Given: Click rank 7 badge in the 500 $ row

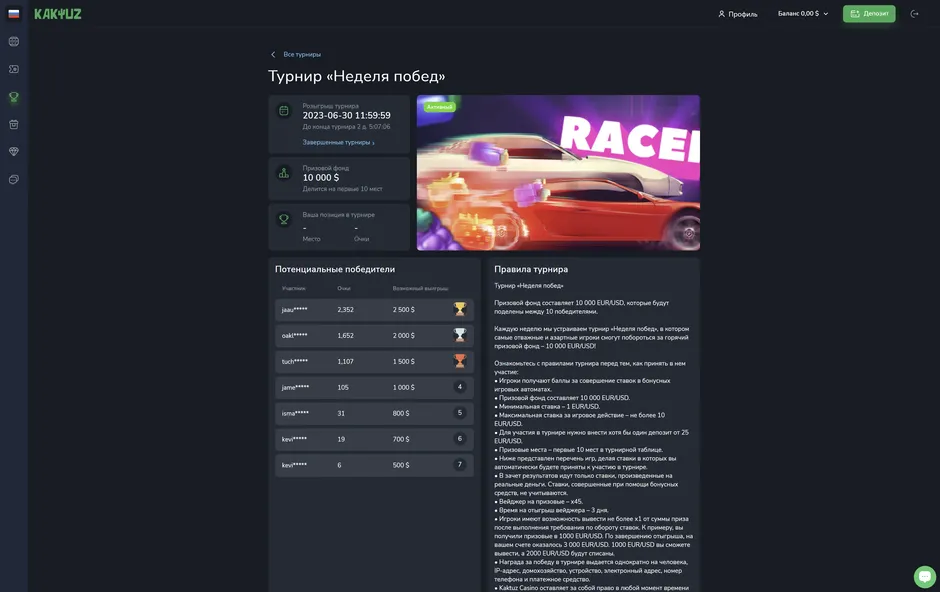Looking at the screenshot, I should point(460,464).
